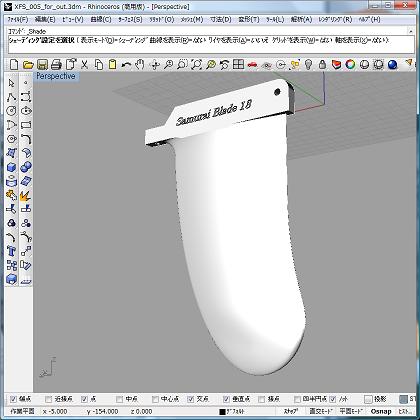Open the 編集(E) menu
420x420 pixels.
(44, 20)
